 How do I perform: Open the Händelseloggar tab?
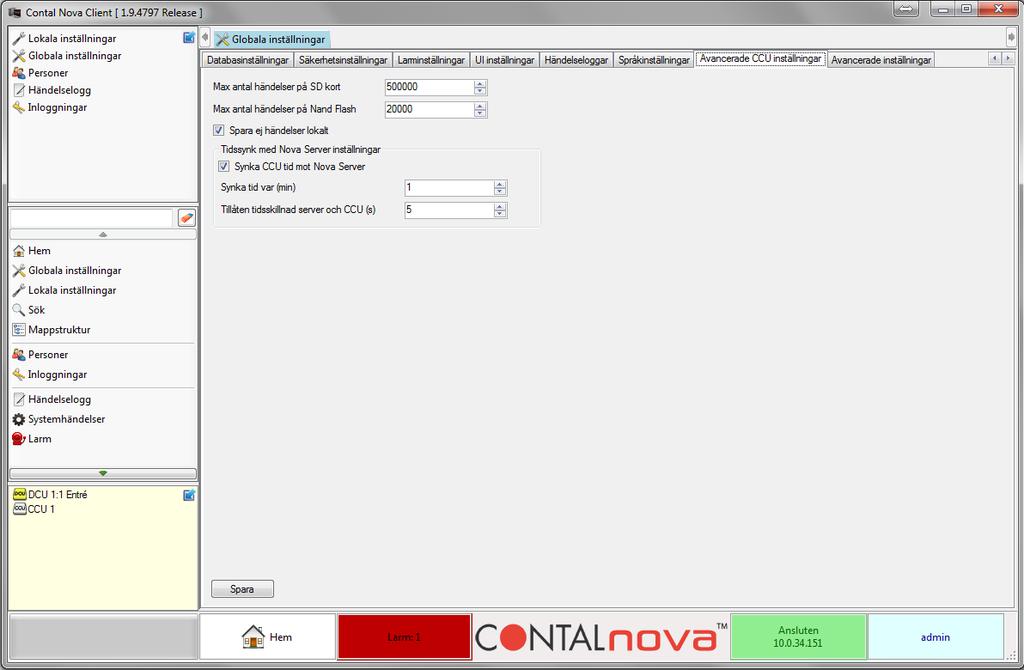click(576, 60)
